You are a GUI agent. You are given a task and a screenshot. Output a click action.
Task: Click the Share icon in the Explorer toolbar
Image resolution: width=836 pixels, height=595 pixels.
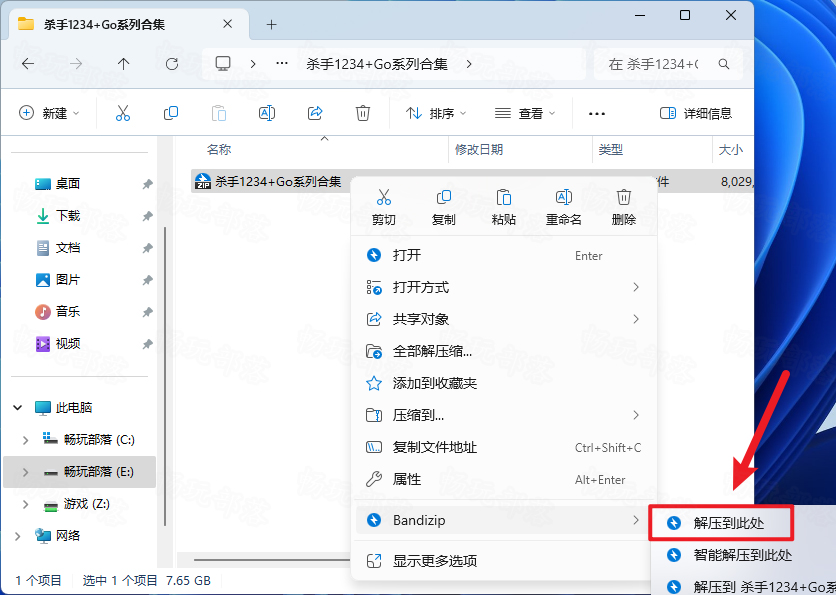click(315, 113)
